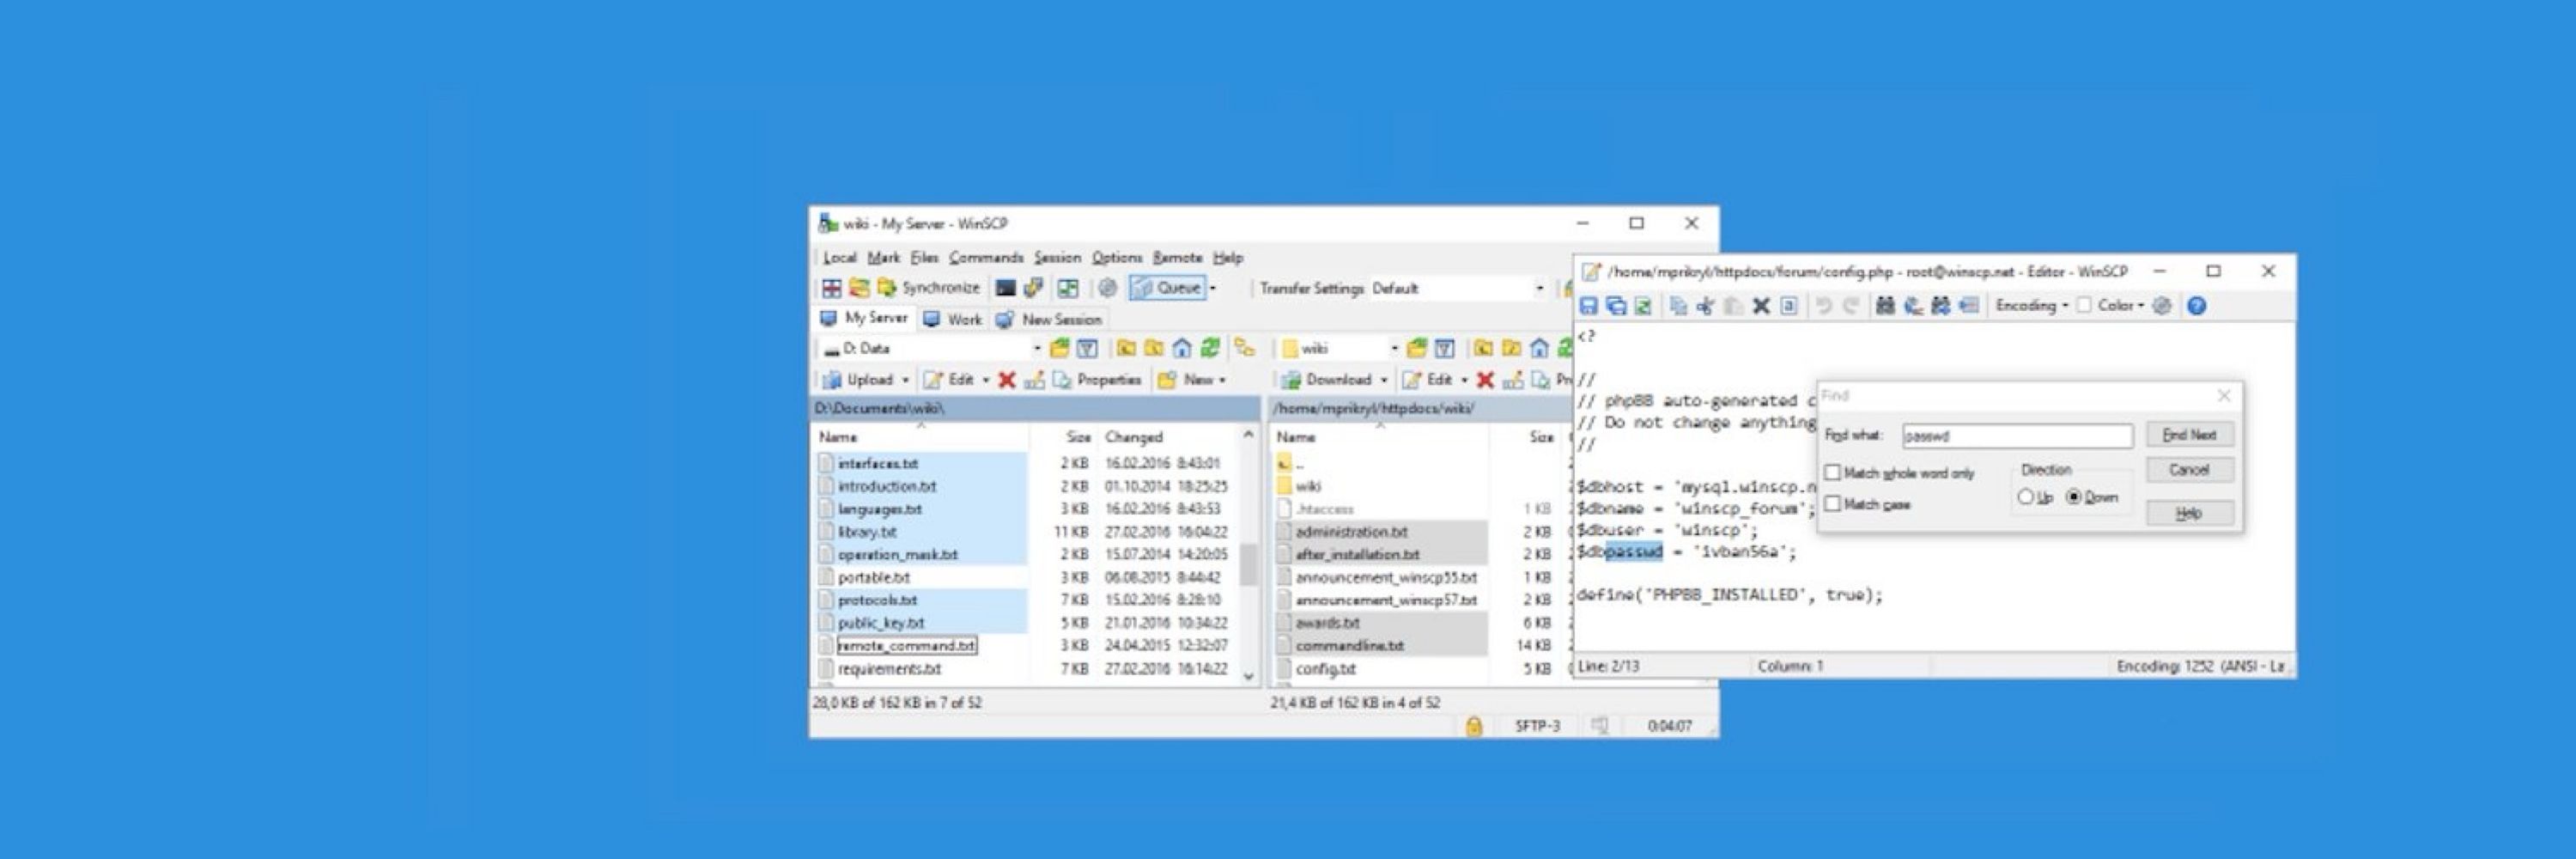The image size is (2576, 859).
Task: Select Up direction radio button
Action: 2025,497
